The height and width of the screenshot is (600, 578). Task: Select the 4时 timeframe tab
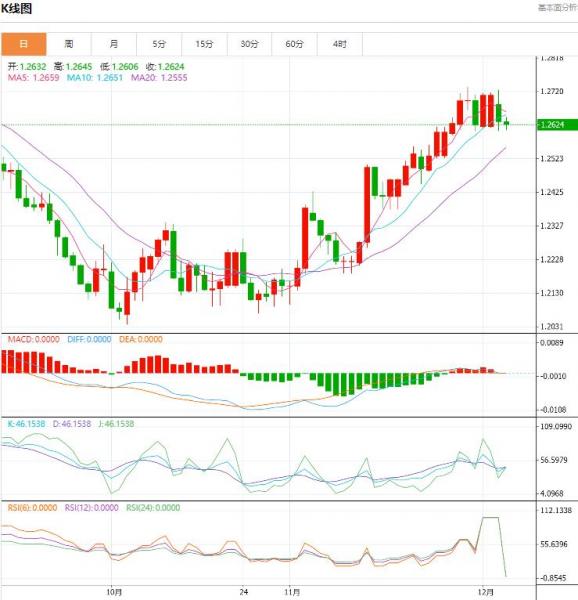click(340, 44)
